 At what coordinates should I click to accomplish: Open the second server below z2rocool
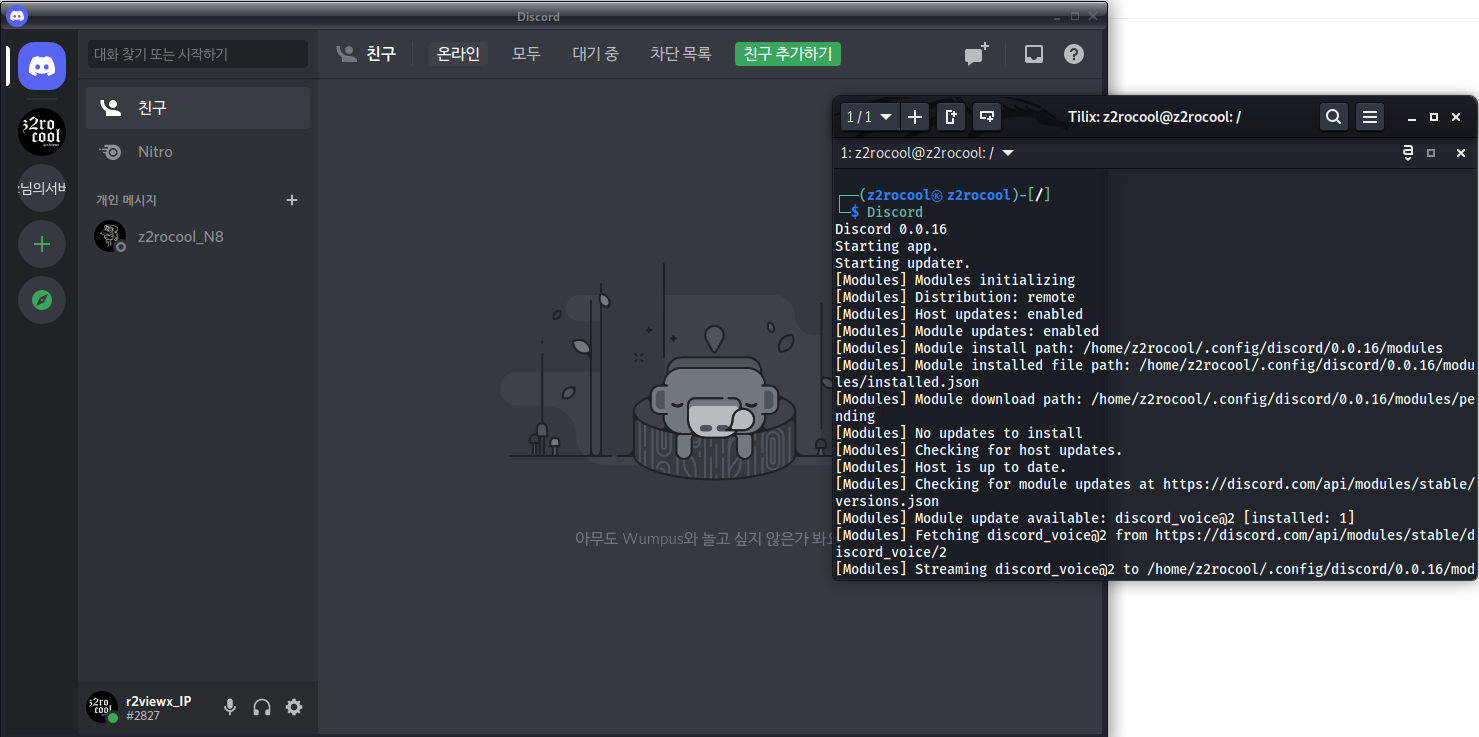coord(42,188)
